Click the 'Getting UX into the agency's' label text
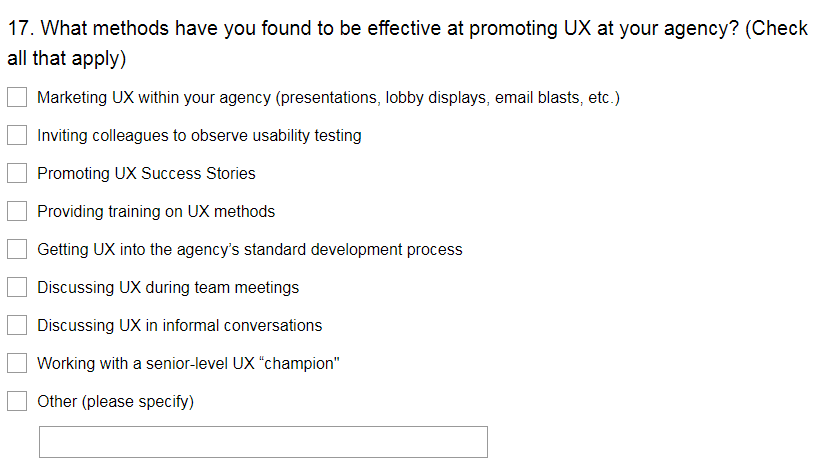The height and width of the screenshot is (474, 826). (250, 249)
